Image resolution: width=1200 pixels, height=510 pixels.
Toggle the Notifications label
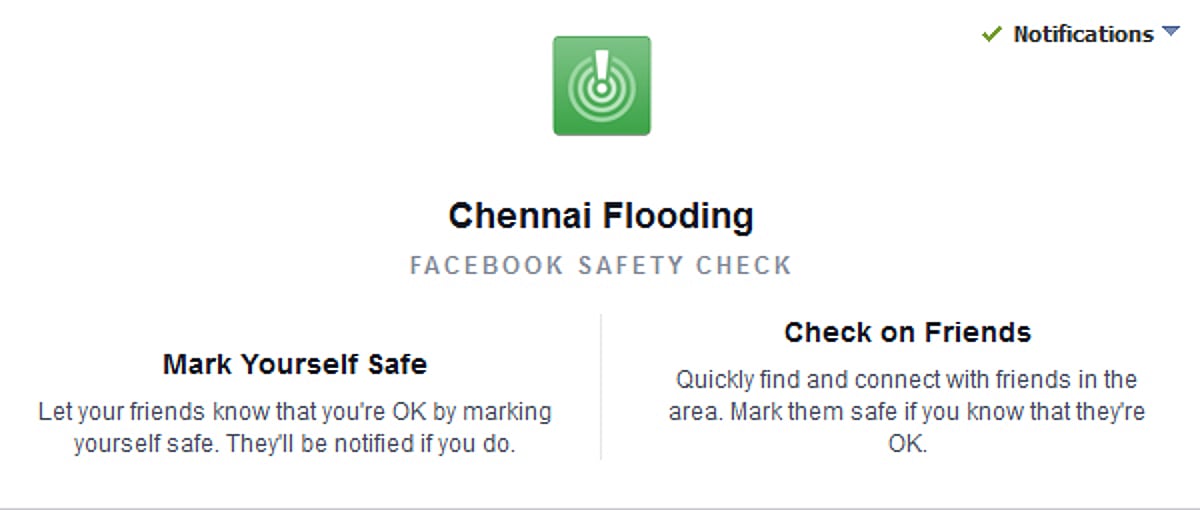pyautogui.click(x=1083, y=34)
